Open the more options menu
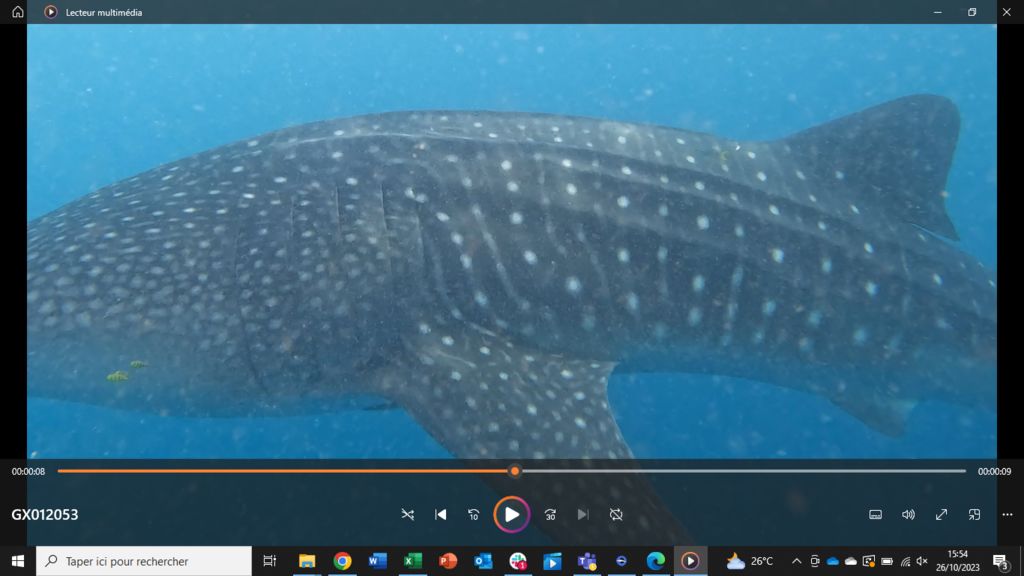 (x=1007, y=514)
